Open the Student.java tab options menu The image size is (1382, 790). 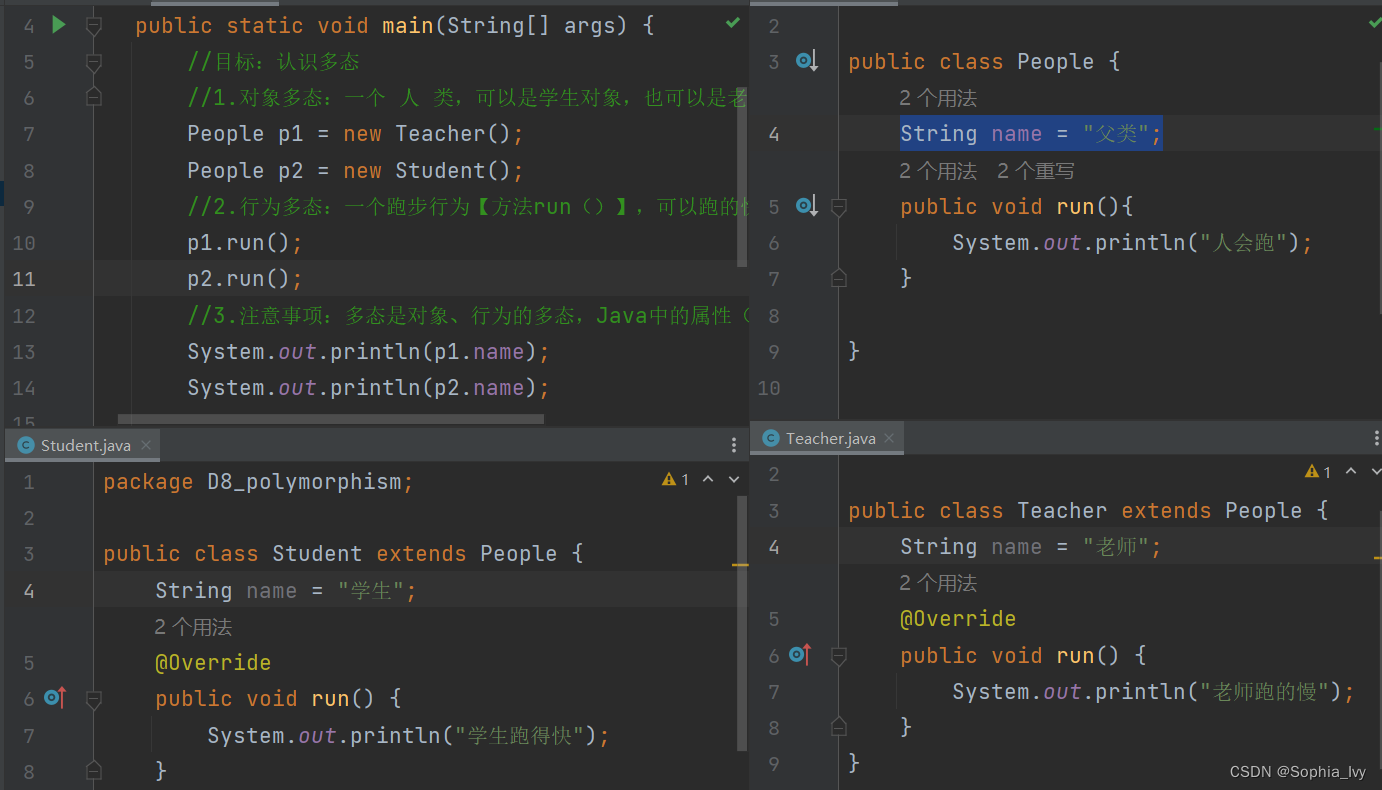[x=734, y=445]
